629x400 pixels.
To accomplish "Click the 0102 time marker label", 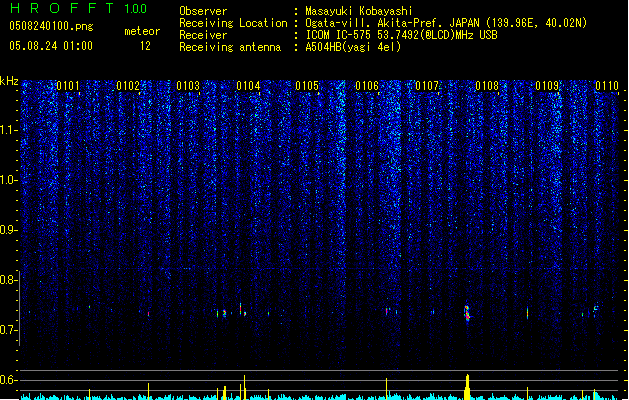I will click(128, 86).
